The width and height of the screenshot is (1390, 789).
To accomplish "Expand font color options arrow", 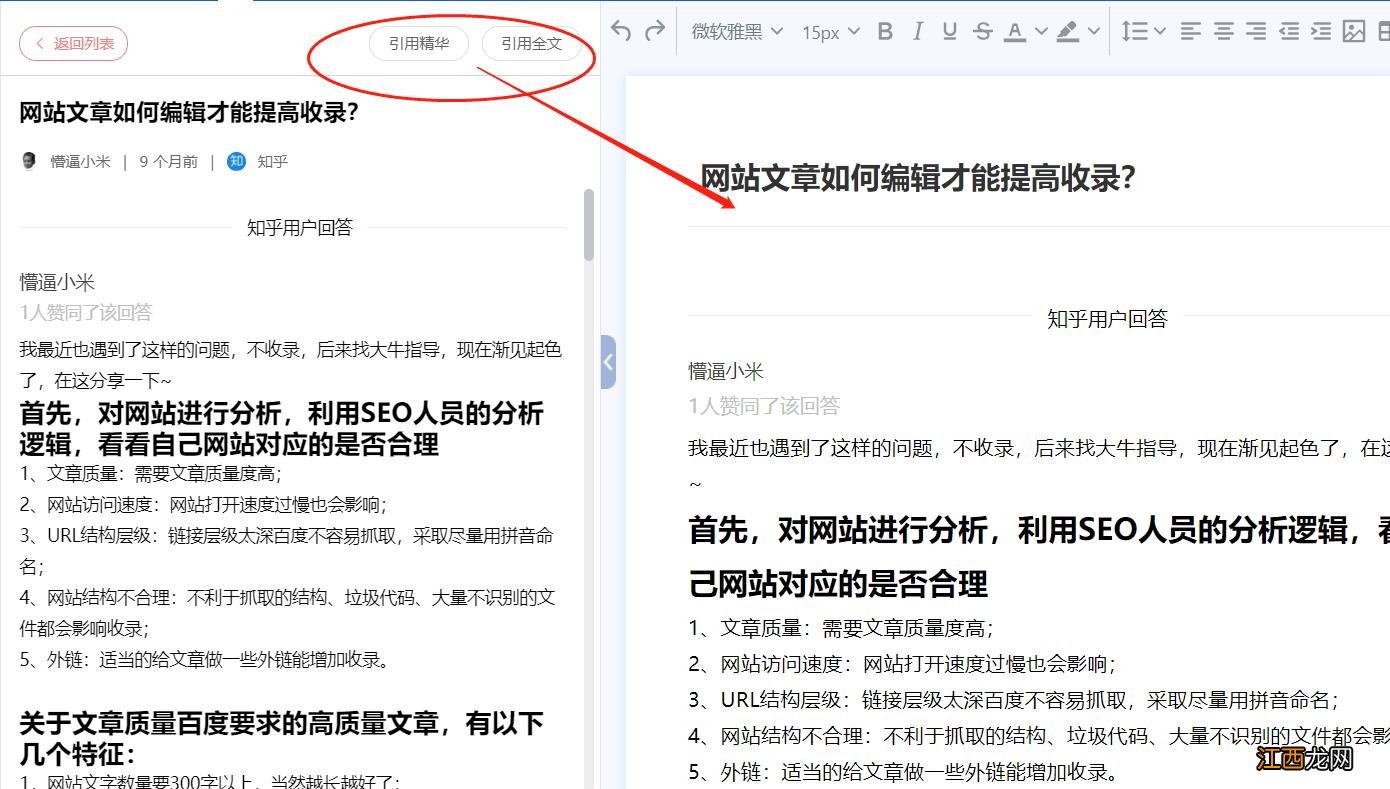I will click(x=1041, y=32).
